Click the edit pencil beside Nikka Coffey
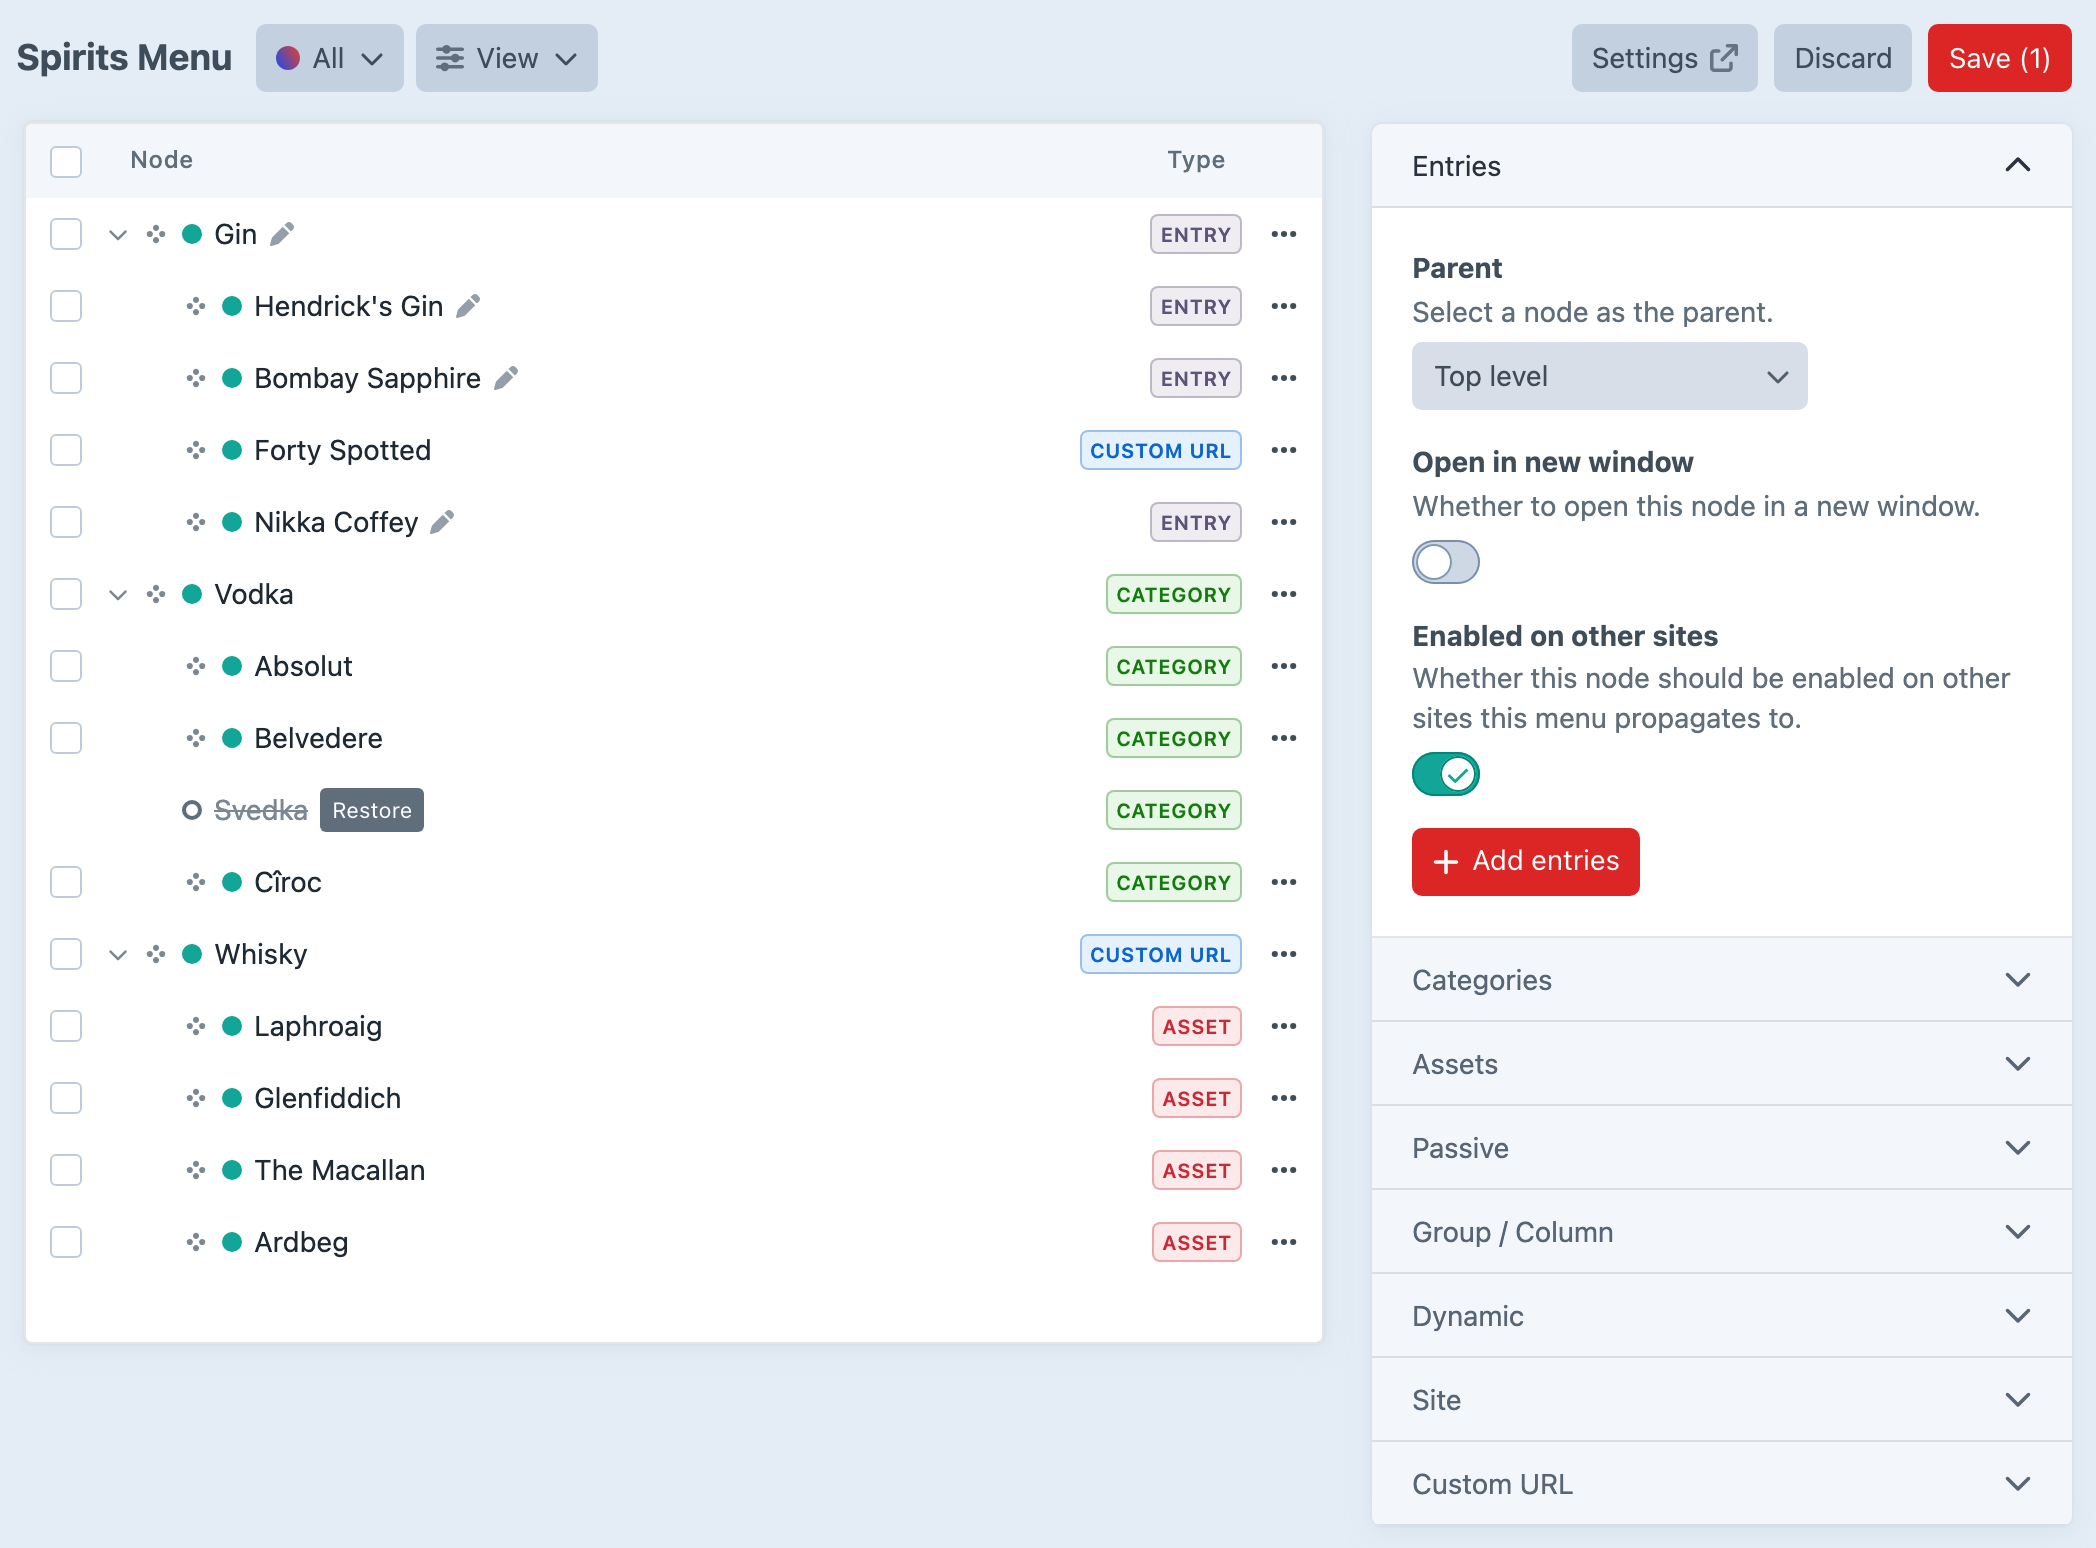 pos(442,522)
